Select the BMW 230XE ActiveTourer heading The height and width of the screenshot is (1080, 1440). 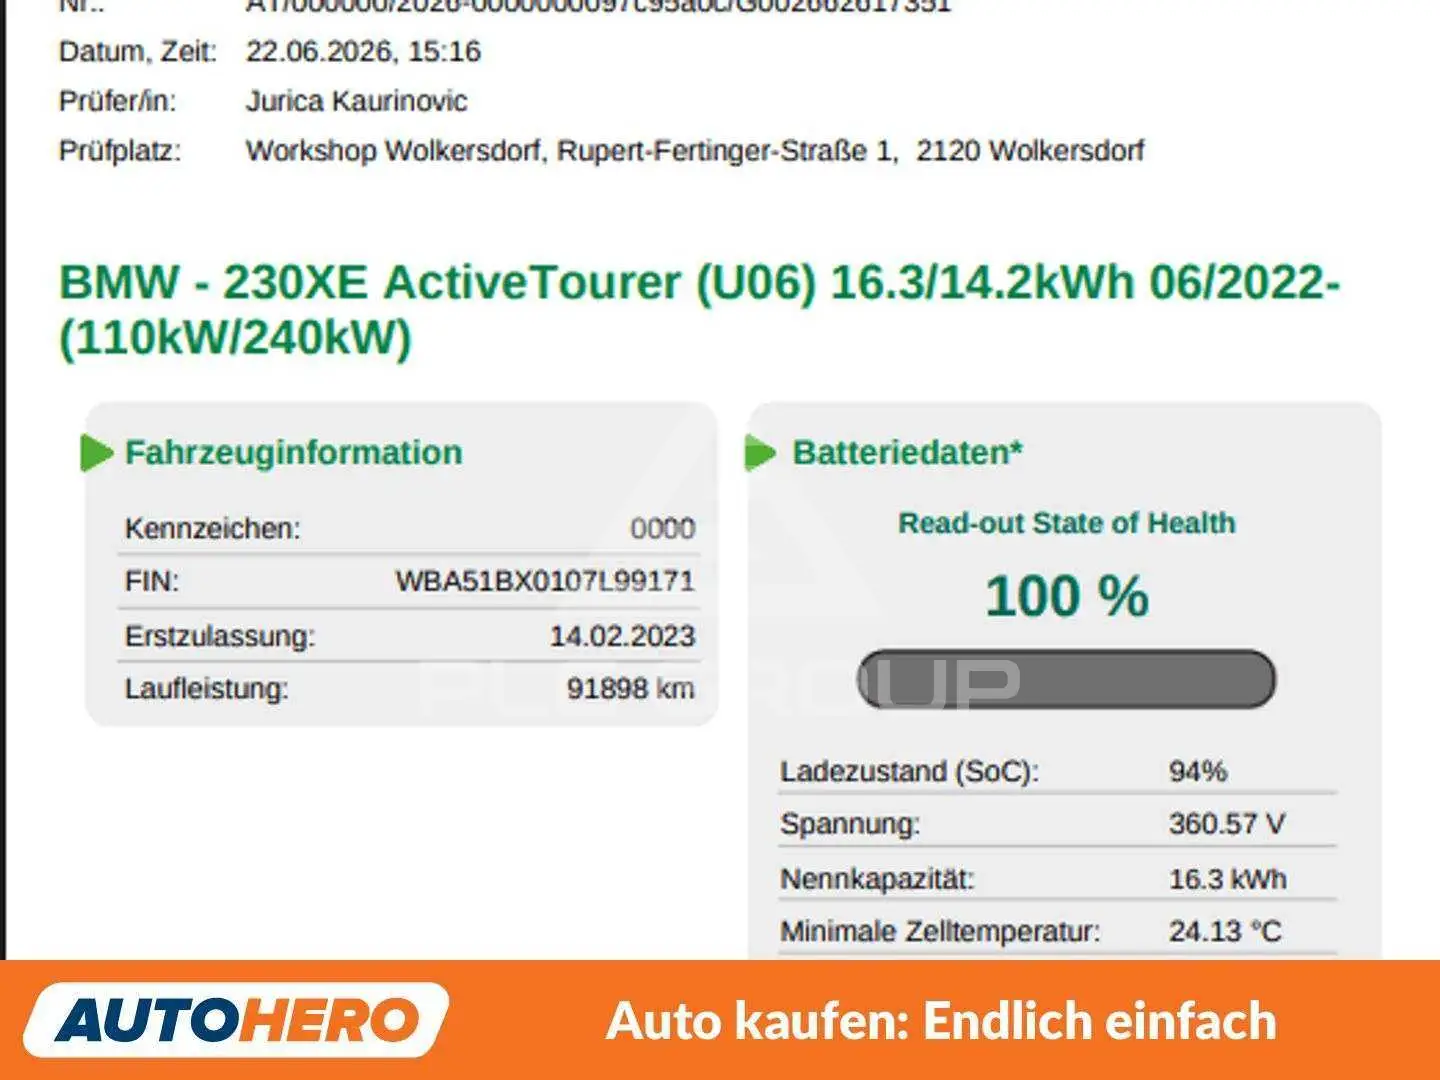[x=699, y=310]
